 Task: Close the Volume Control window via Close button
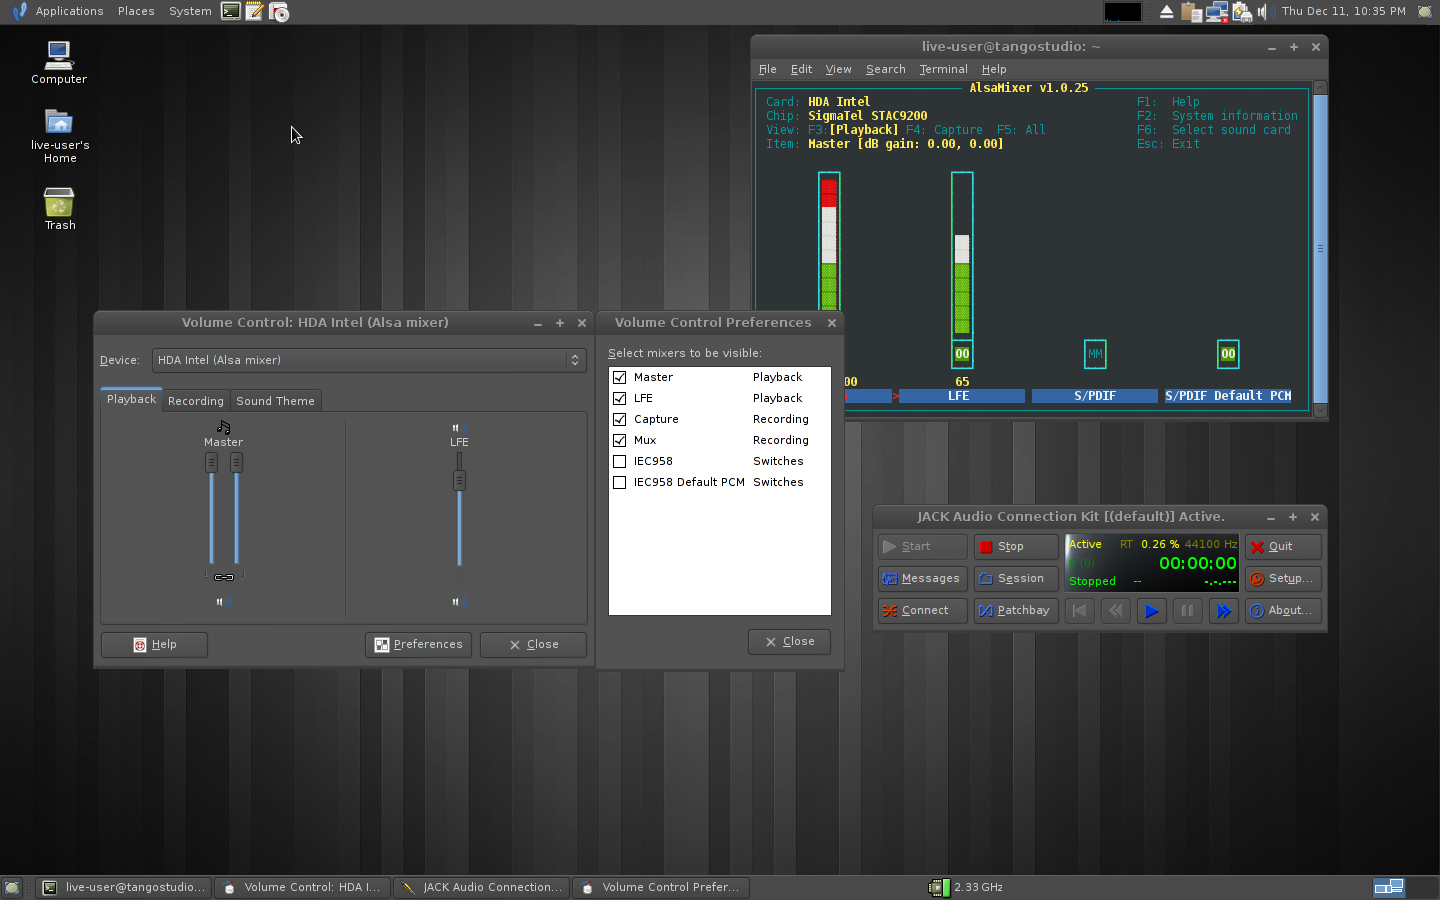click(x=533, y=645)
